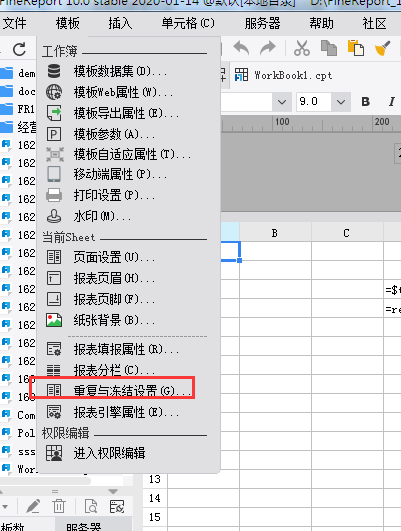Click the footer icon for 报表页脚
The height and width of the screenshot is (531, 401).
click(54, 299)
